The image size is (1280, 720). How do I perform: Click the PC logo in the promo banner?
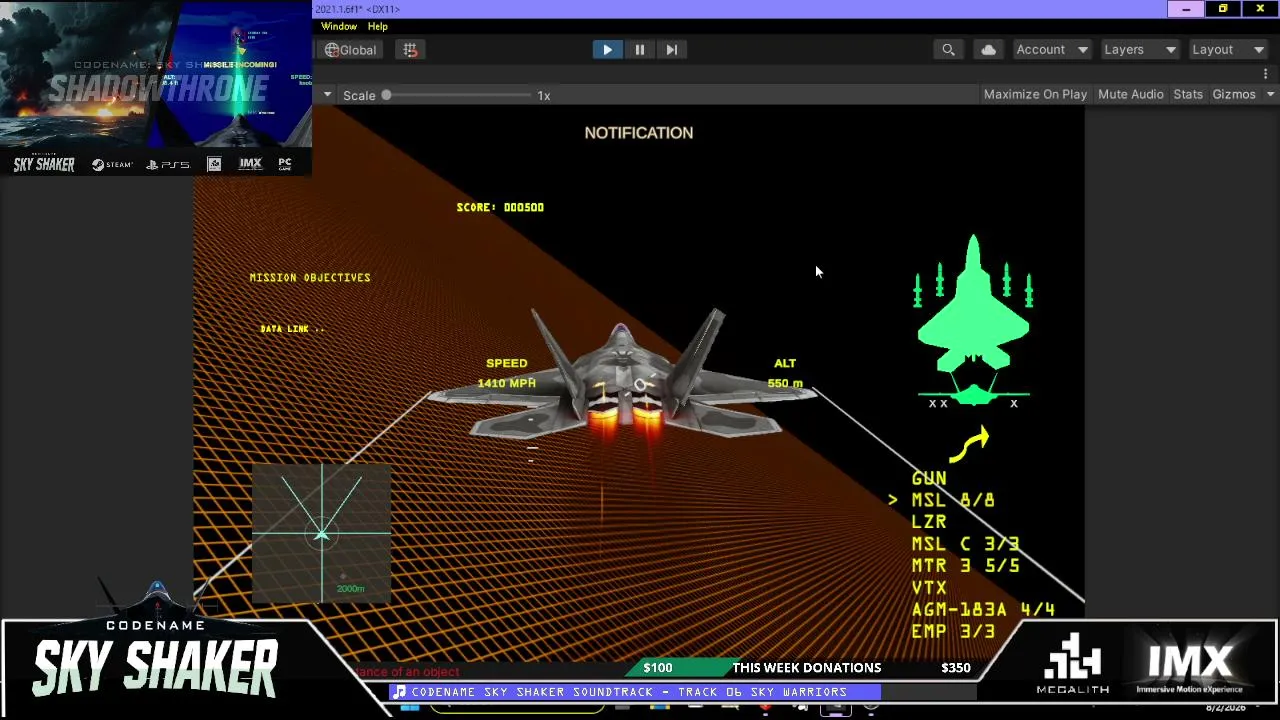coord(285,164)
